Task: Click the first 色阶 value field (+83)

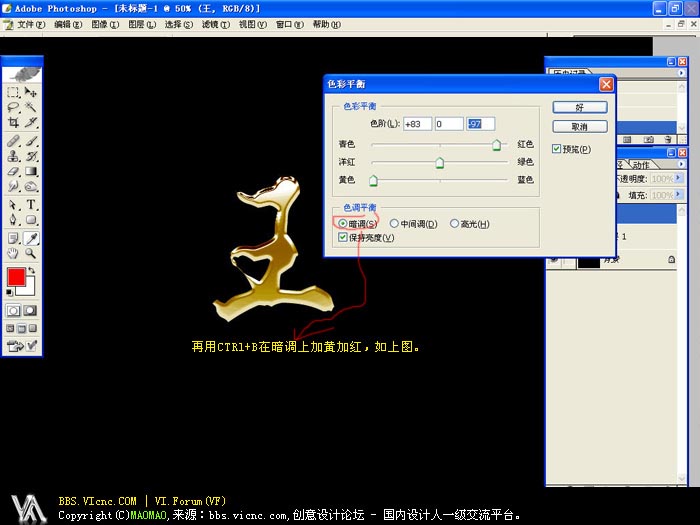Action: point(416,124)
